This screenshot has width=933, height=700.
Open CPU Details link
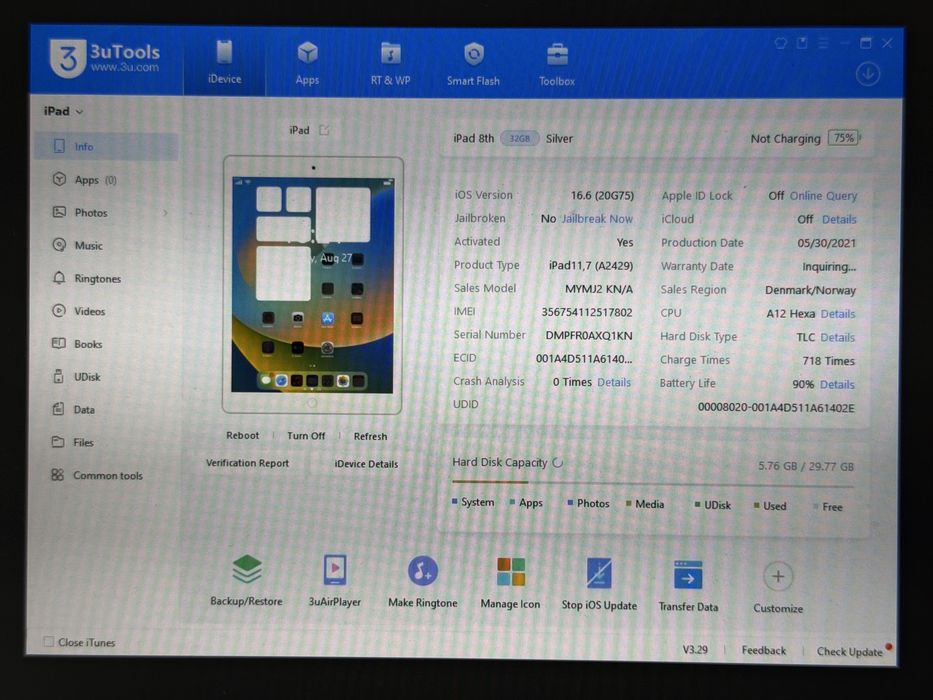coord(837,314)
